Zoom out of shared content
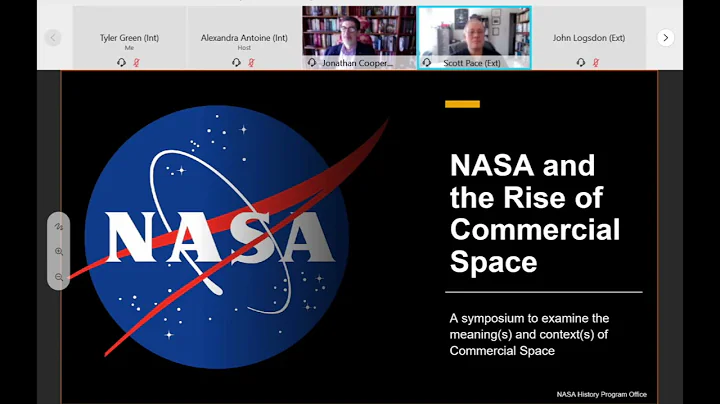Image resolution: width=720 pixels, height=404 pixels. click(59, 277)
